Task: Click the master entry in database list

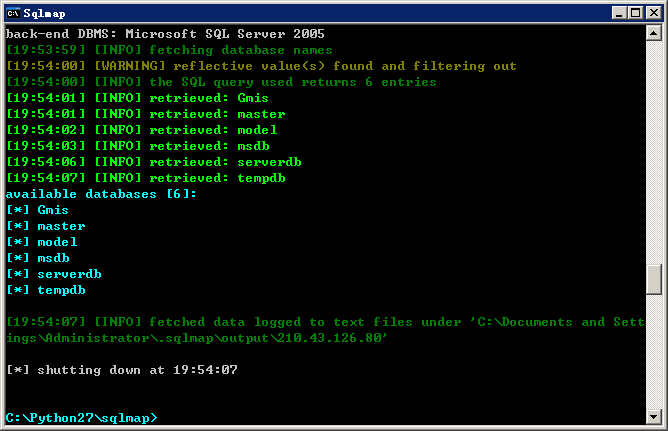Action: (x=61, y=226)
